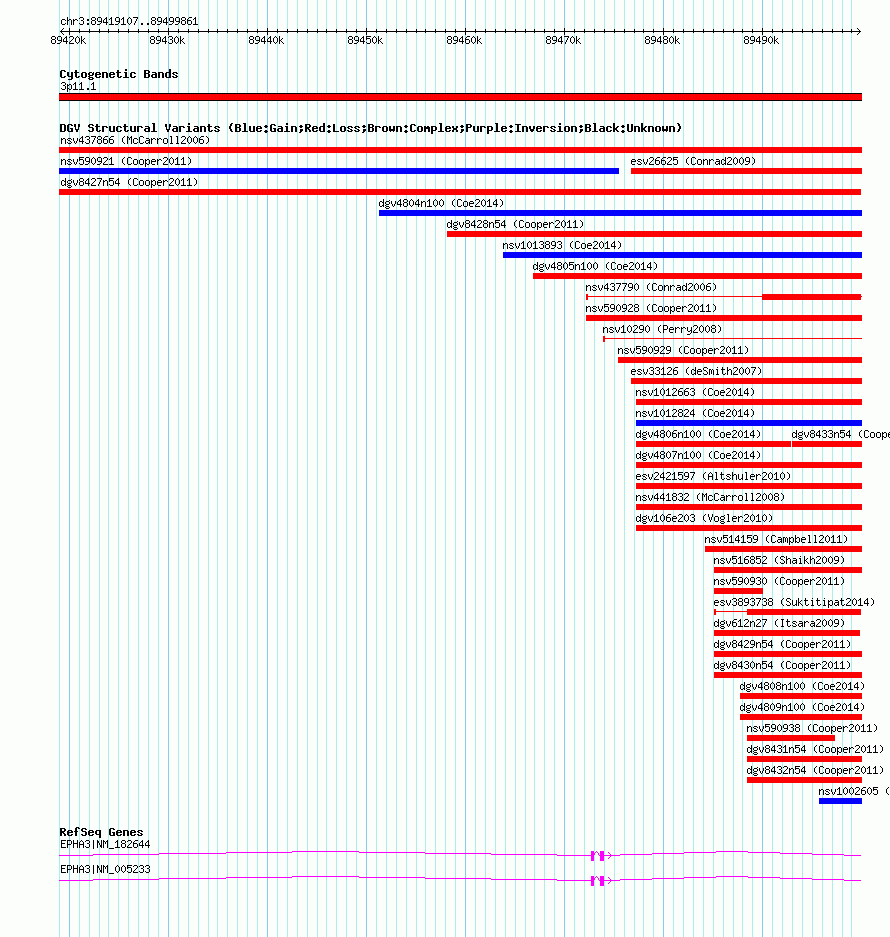Click the magenta exon of EPHA3 NM_182644

tap(598, 856)
